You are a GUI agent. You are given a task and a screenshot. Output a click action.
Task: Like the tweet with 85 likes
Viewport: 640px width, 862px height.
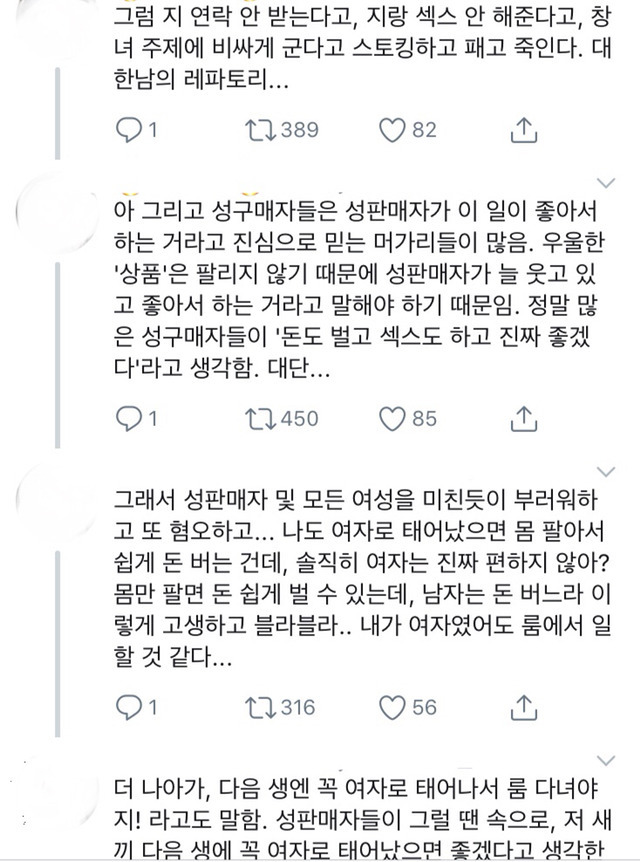pos(393,420)
